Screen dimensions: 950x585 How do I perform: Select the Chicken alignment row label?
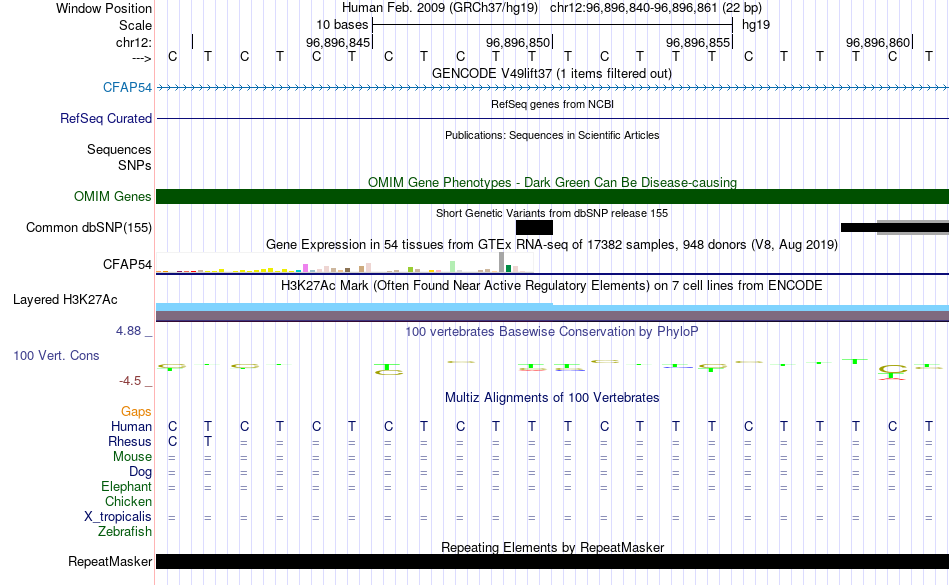128,501
